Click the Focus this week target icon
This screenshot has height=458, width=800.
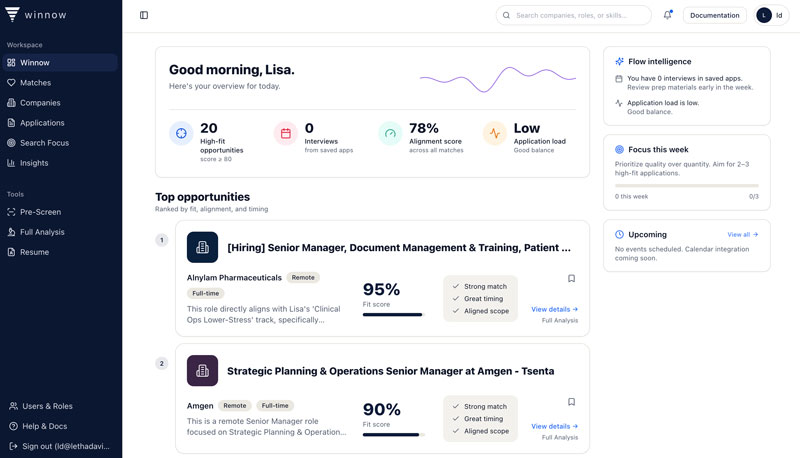[619, 149]
